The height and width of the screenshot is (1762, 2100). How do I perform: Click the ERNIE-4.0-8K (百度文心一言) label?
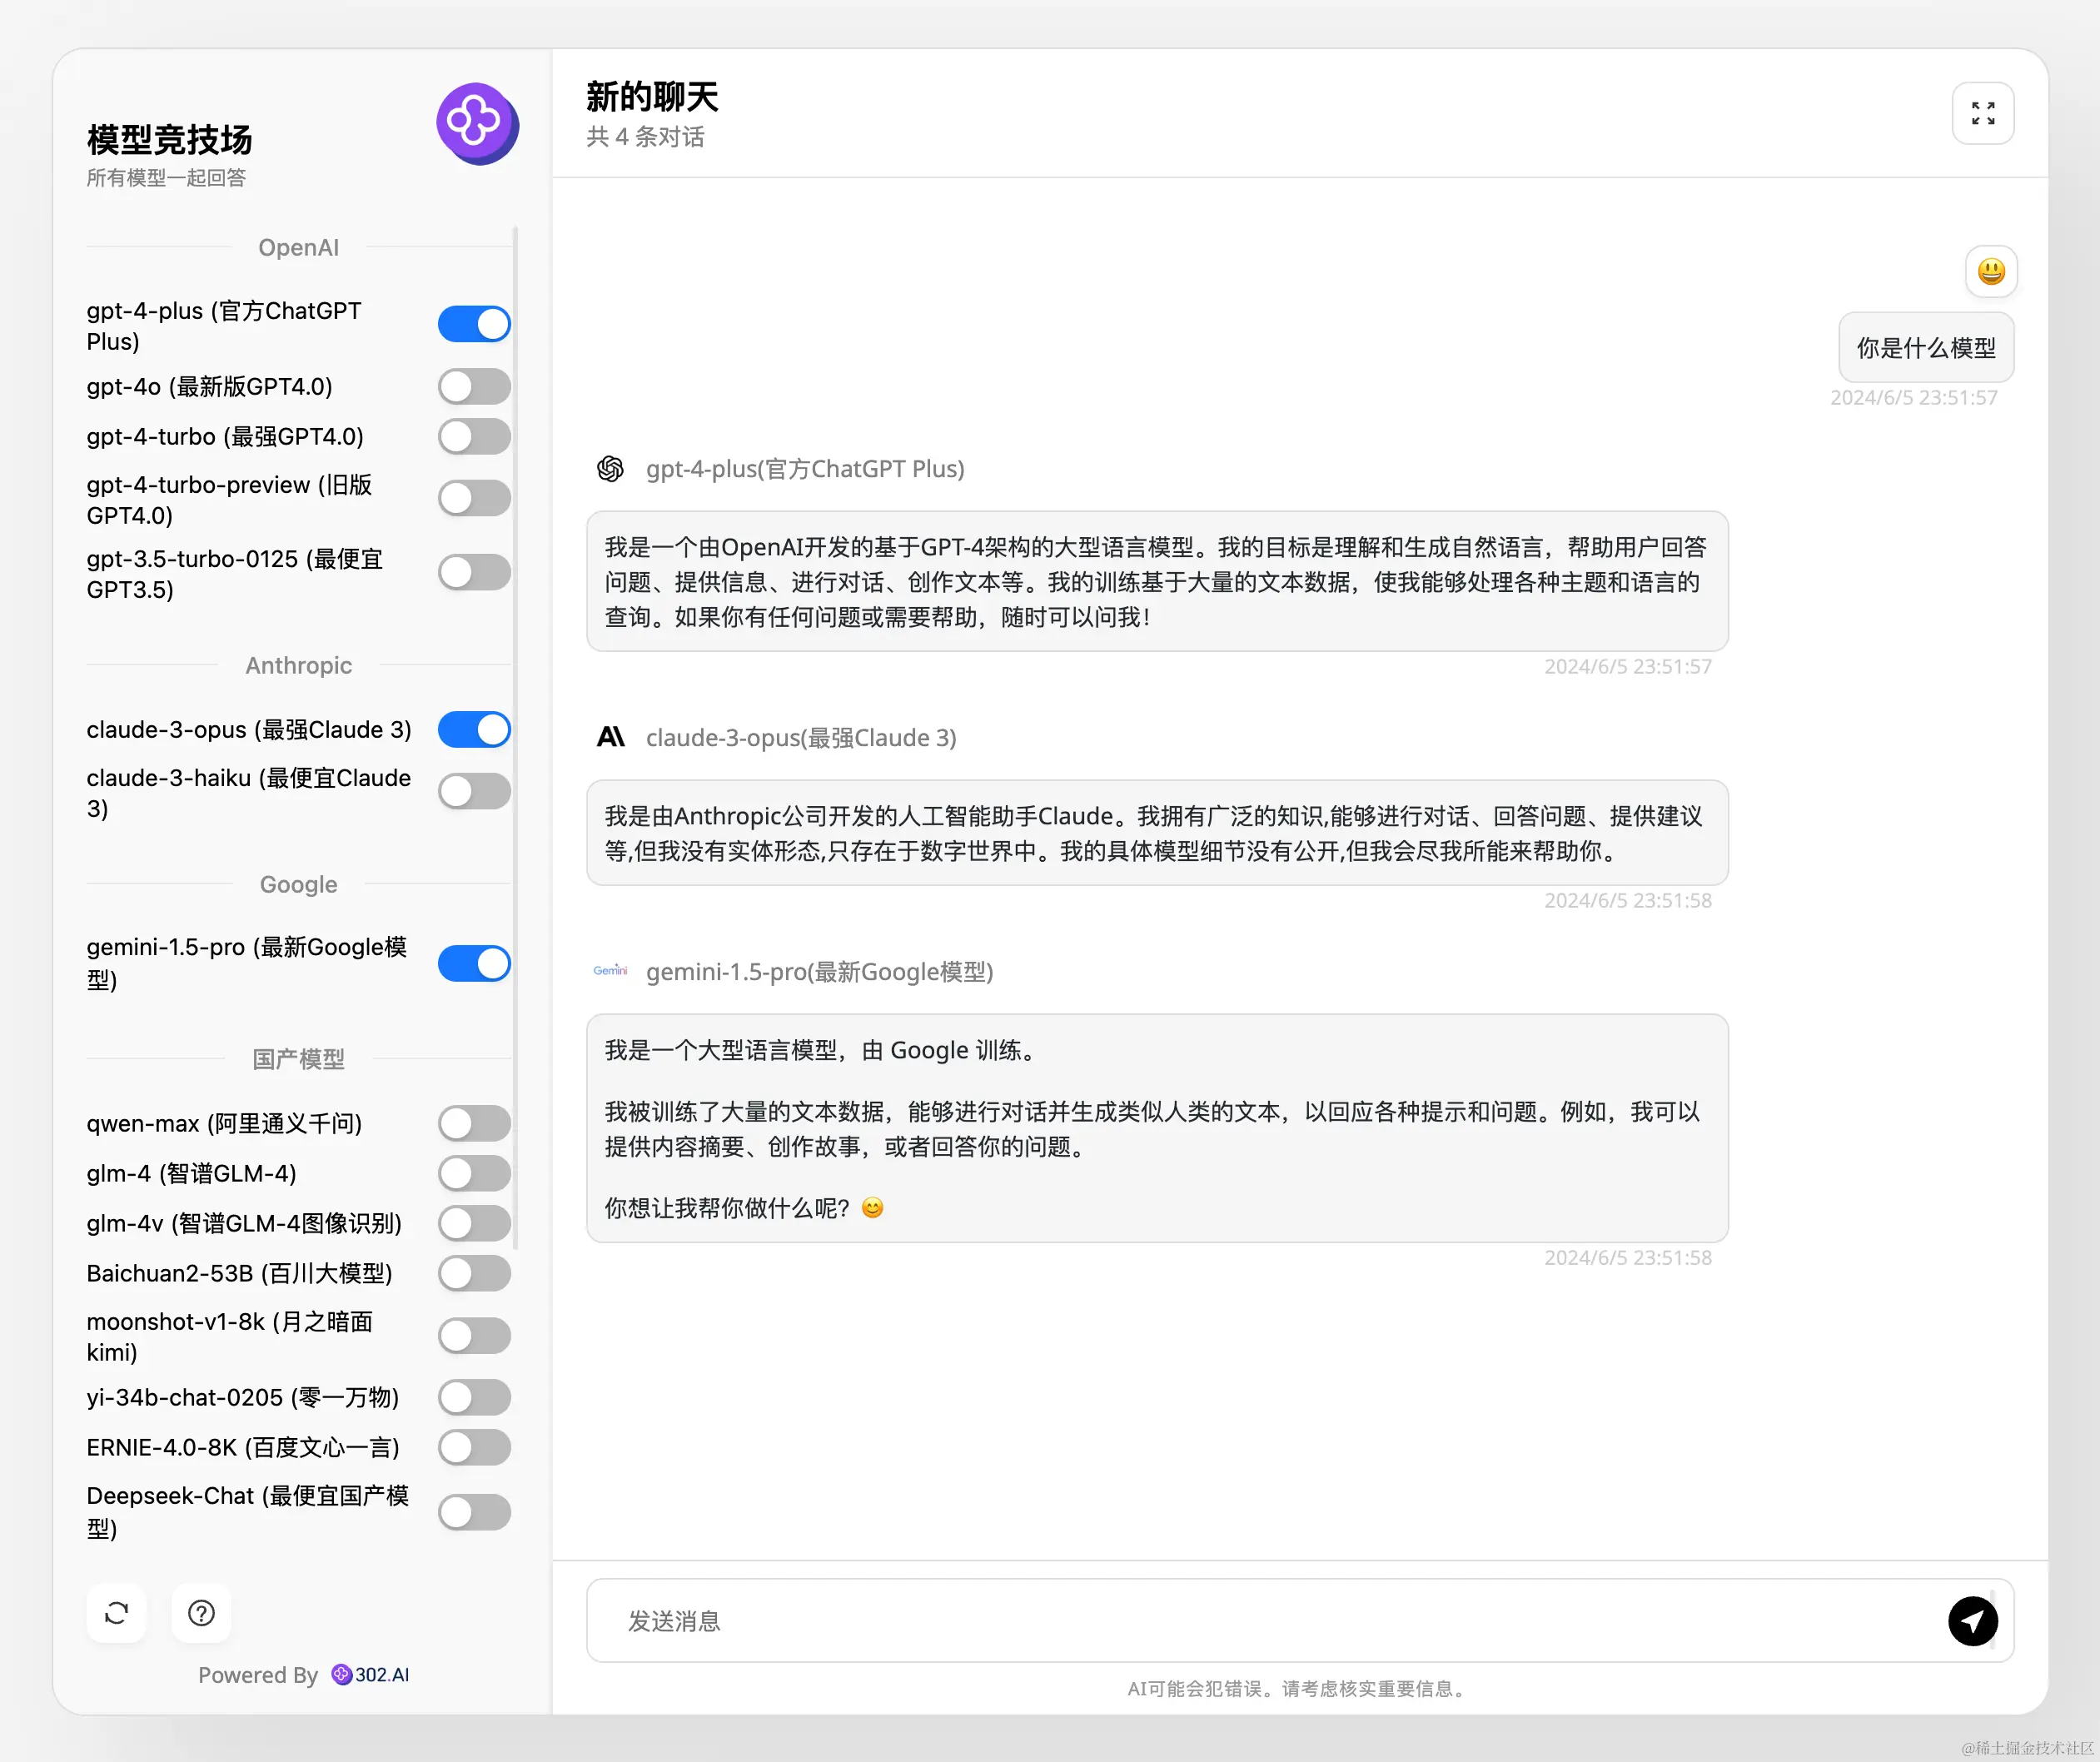tap(243, 1448)
